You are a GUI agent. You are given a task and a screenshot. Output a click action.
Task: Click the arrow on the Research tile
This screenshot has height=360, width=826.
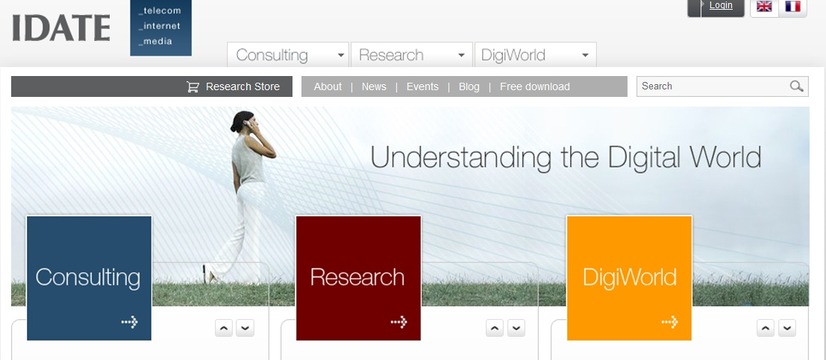tap(399, 322)
